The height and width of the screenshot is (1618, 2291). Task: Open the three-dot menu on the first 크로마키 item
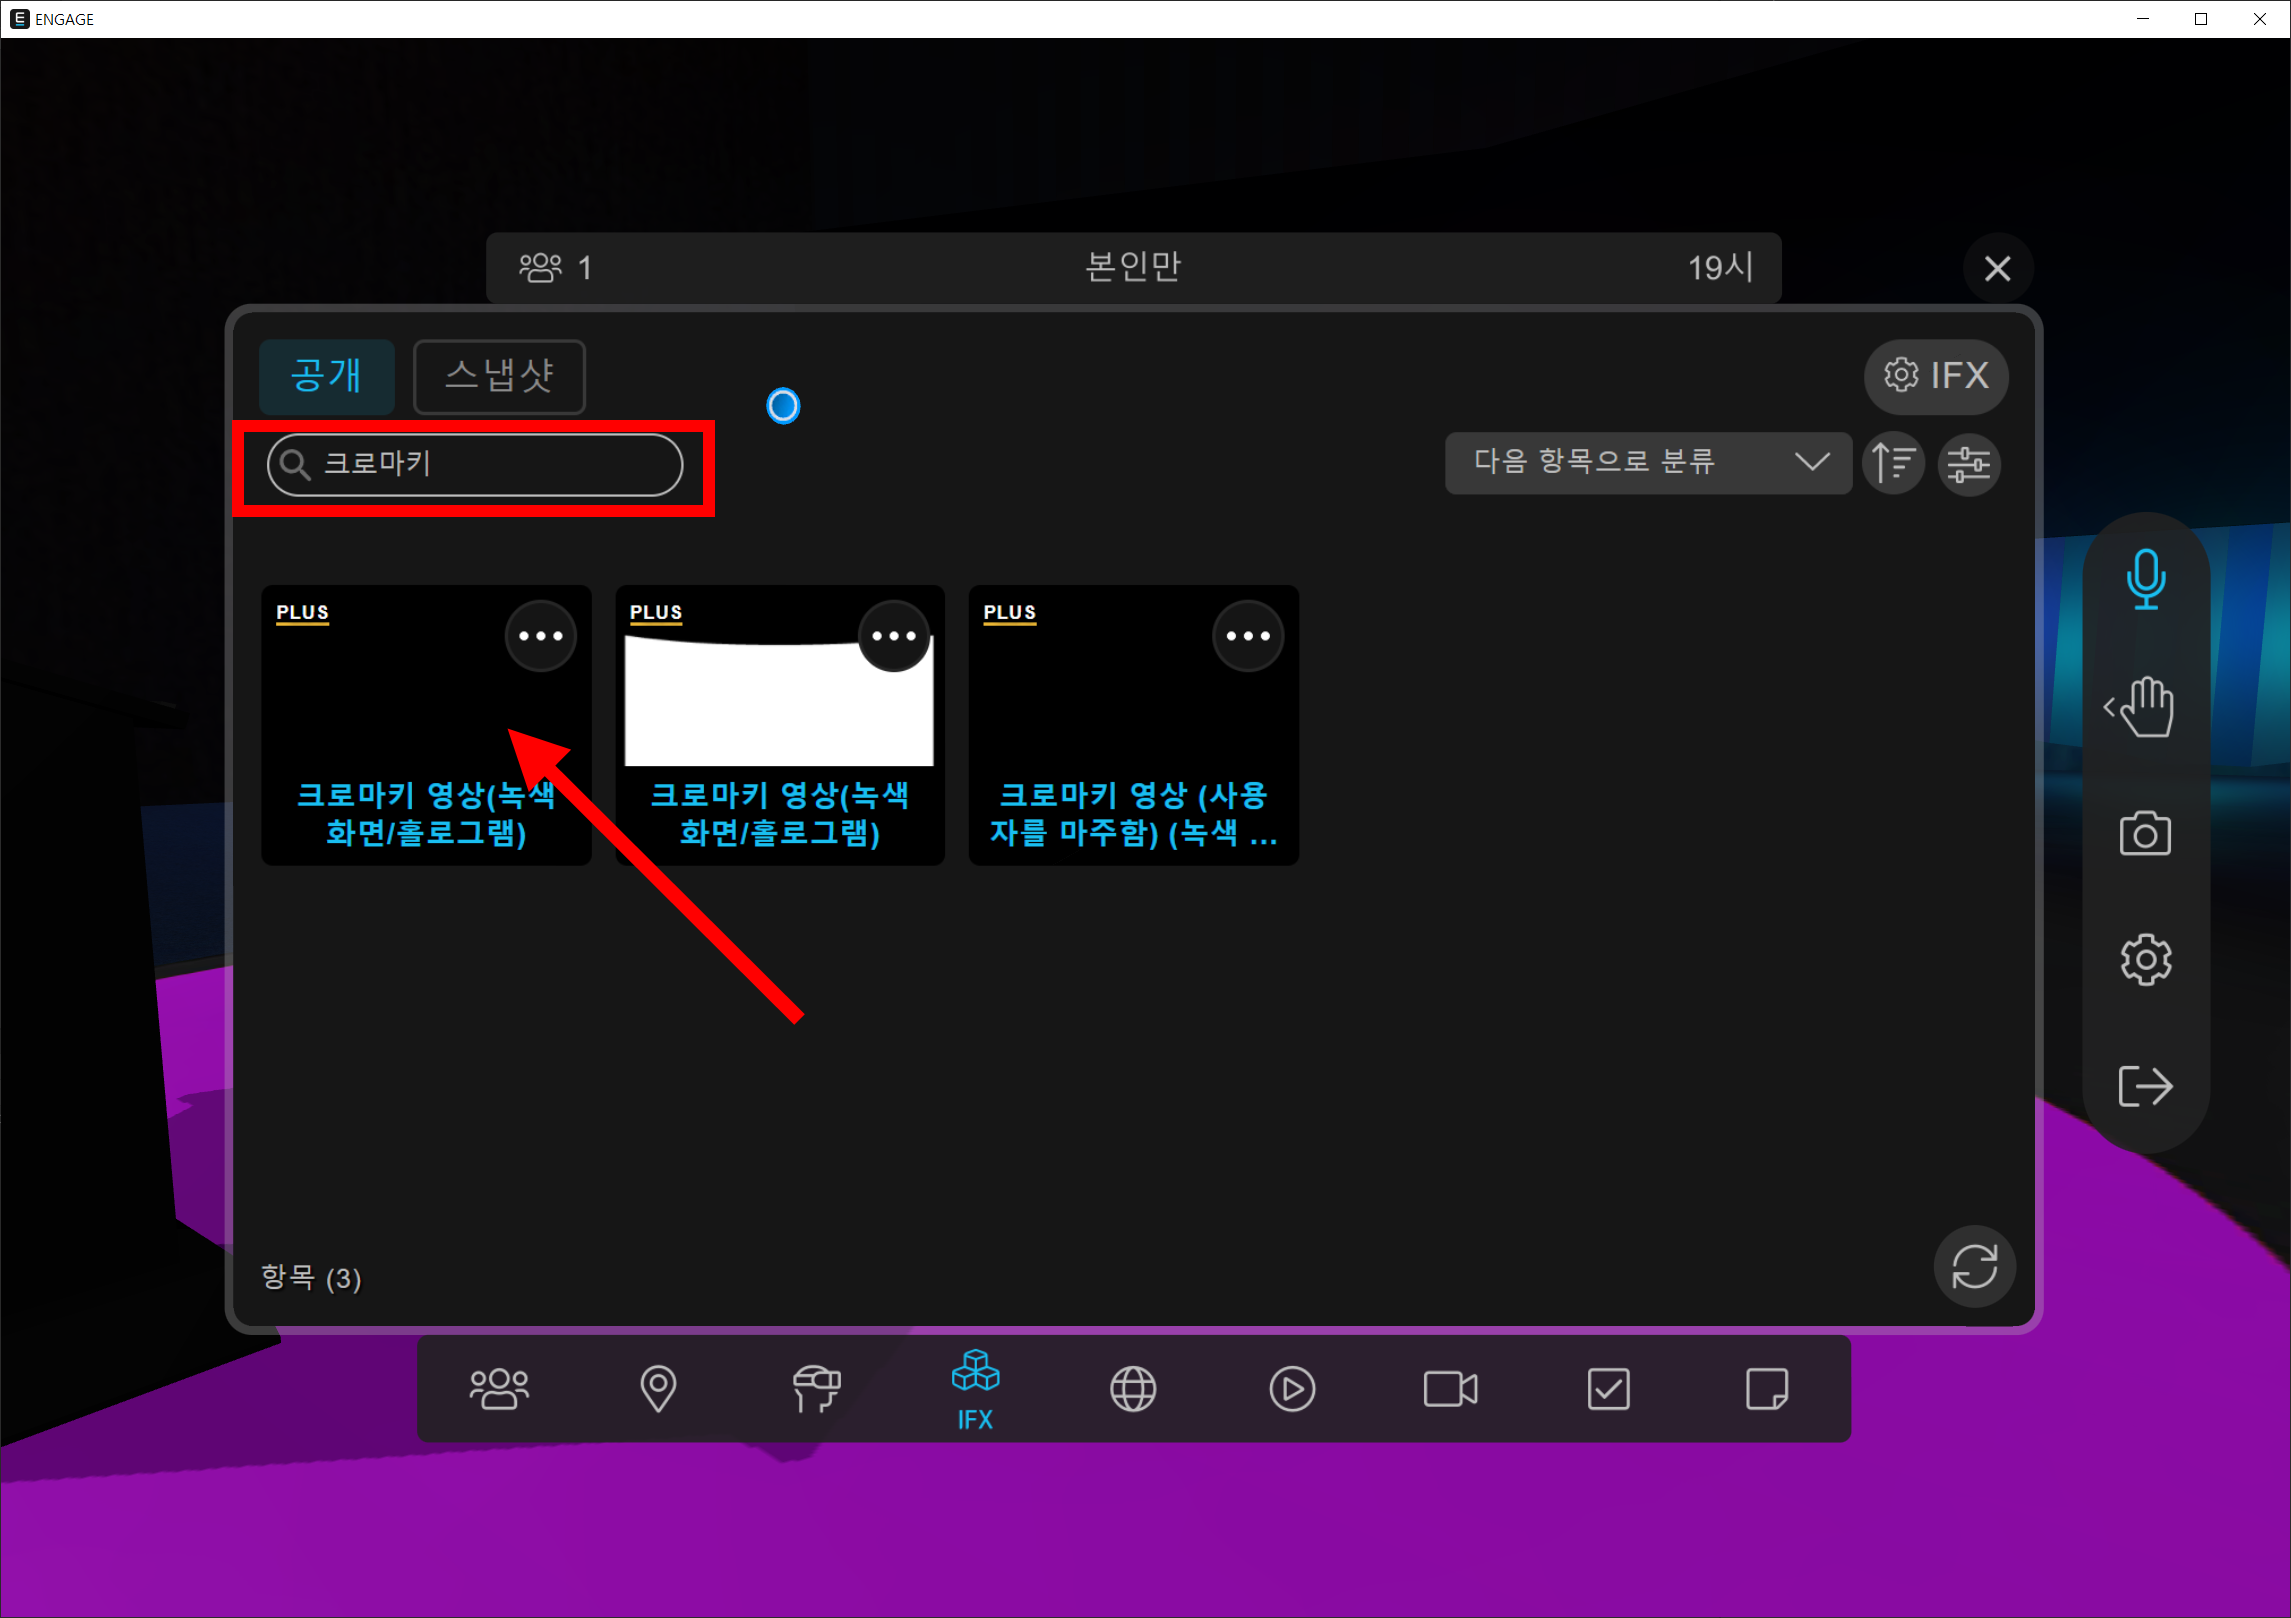point(541,636)
